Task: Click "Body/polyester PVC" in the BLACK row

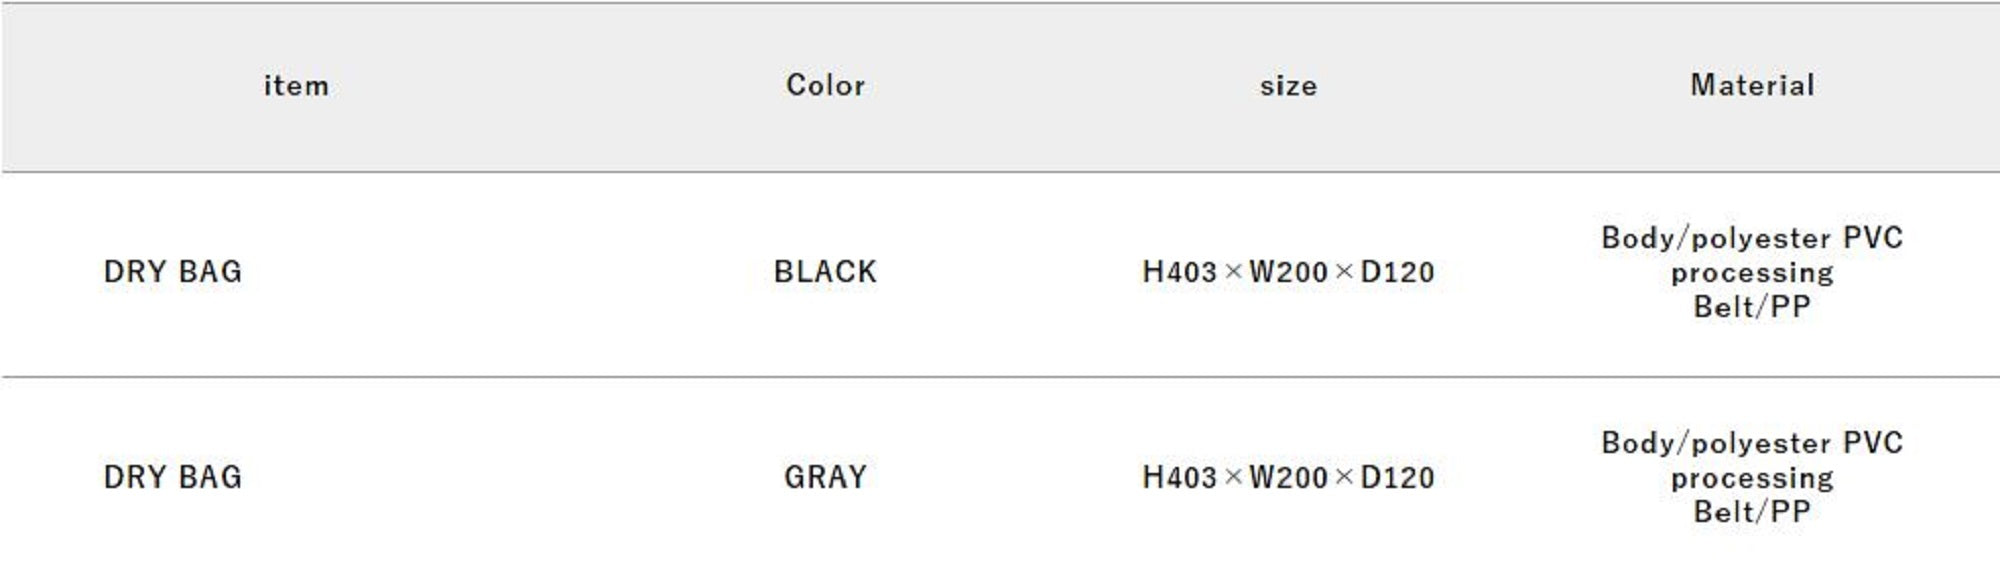Action: pos(1752,238)
